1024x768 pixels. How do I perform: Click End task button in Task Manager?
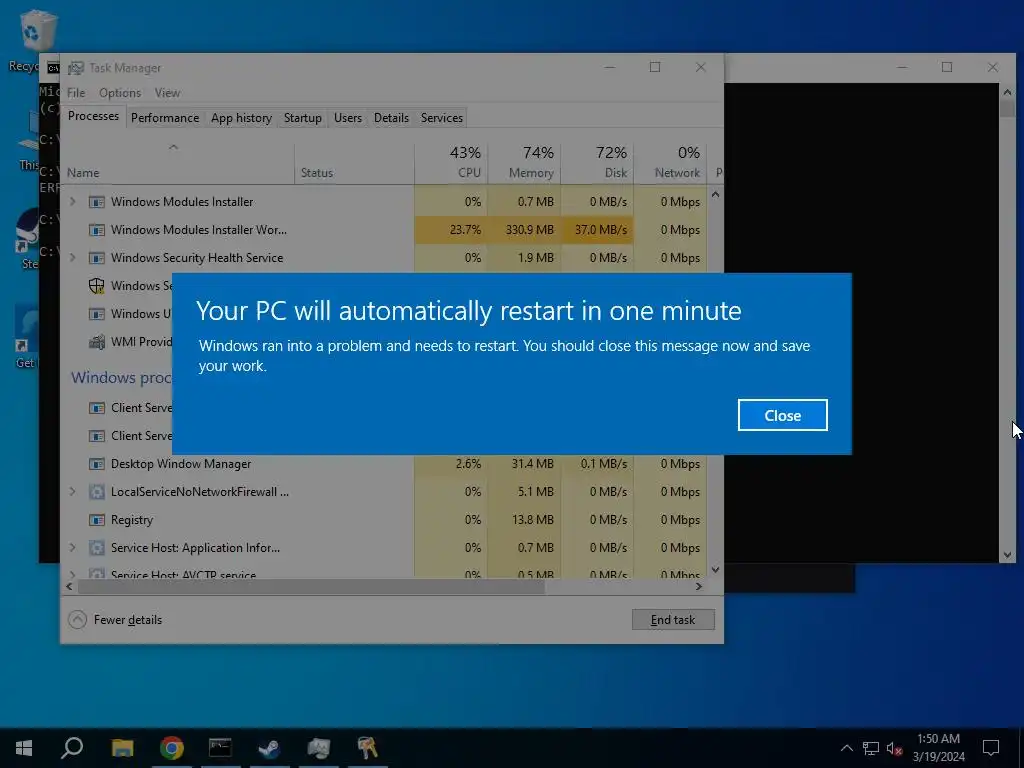click(x=673, y=620)
